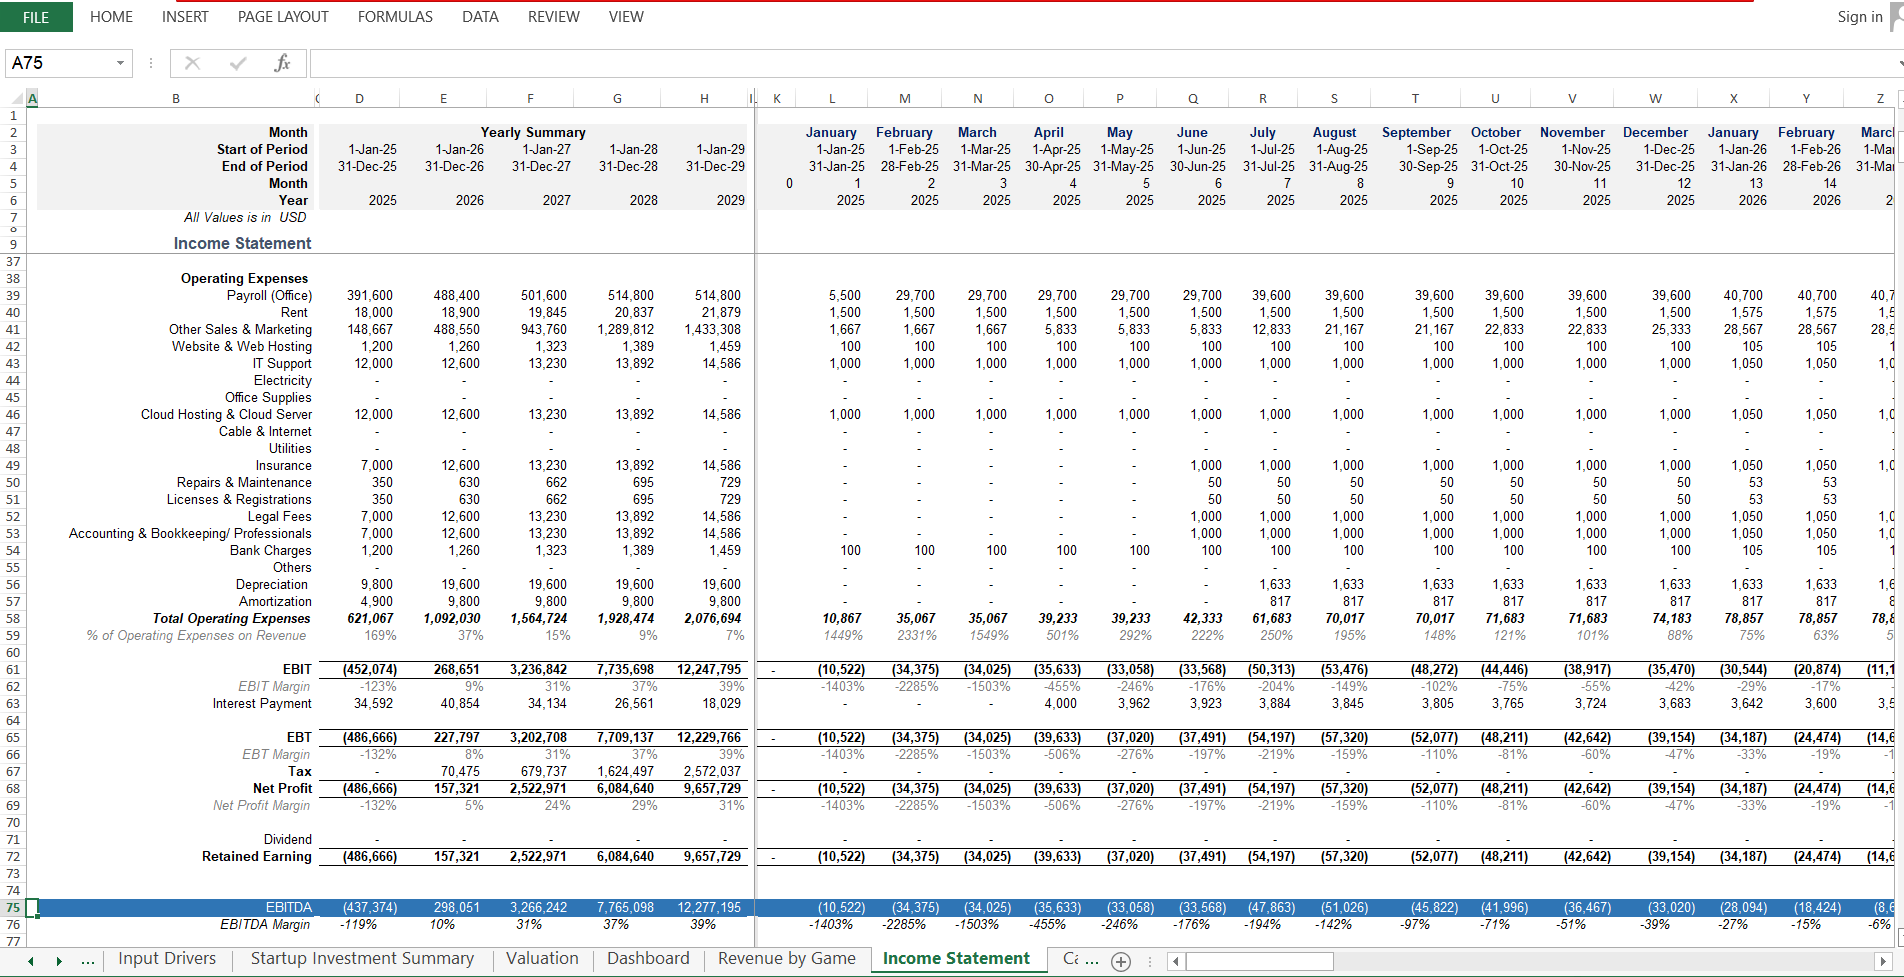The width and height of the screenshot is (1904, 977).
Task: Open the VIEW ribbon tab
Action: tap(626, 17)
